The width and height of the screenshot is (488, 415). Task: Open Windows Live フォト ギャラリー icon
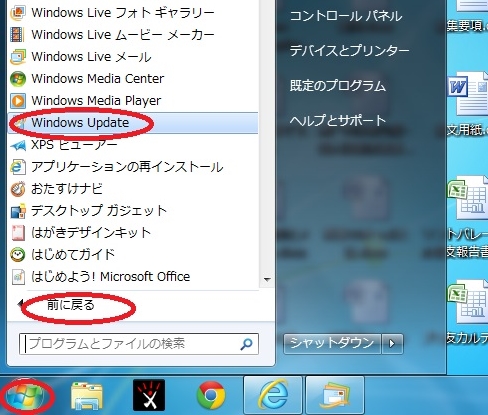tap(18, 13)
